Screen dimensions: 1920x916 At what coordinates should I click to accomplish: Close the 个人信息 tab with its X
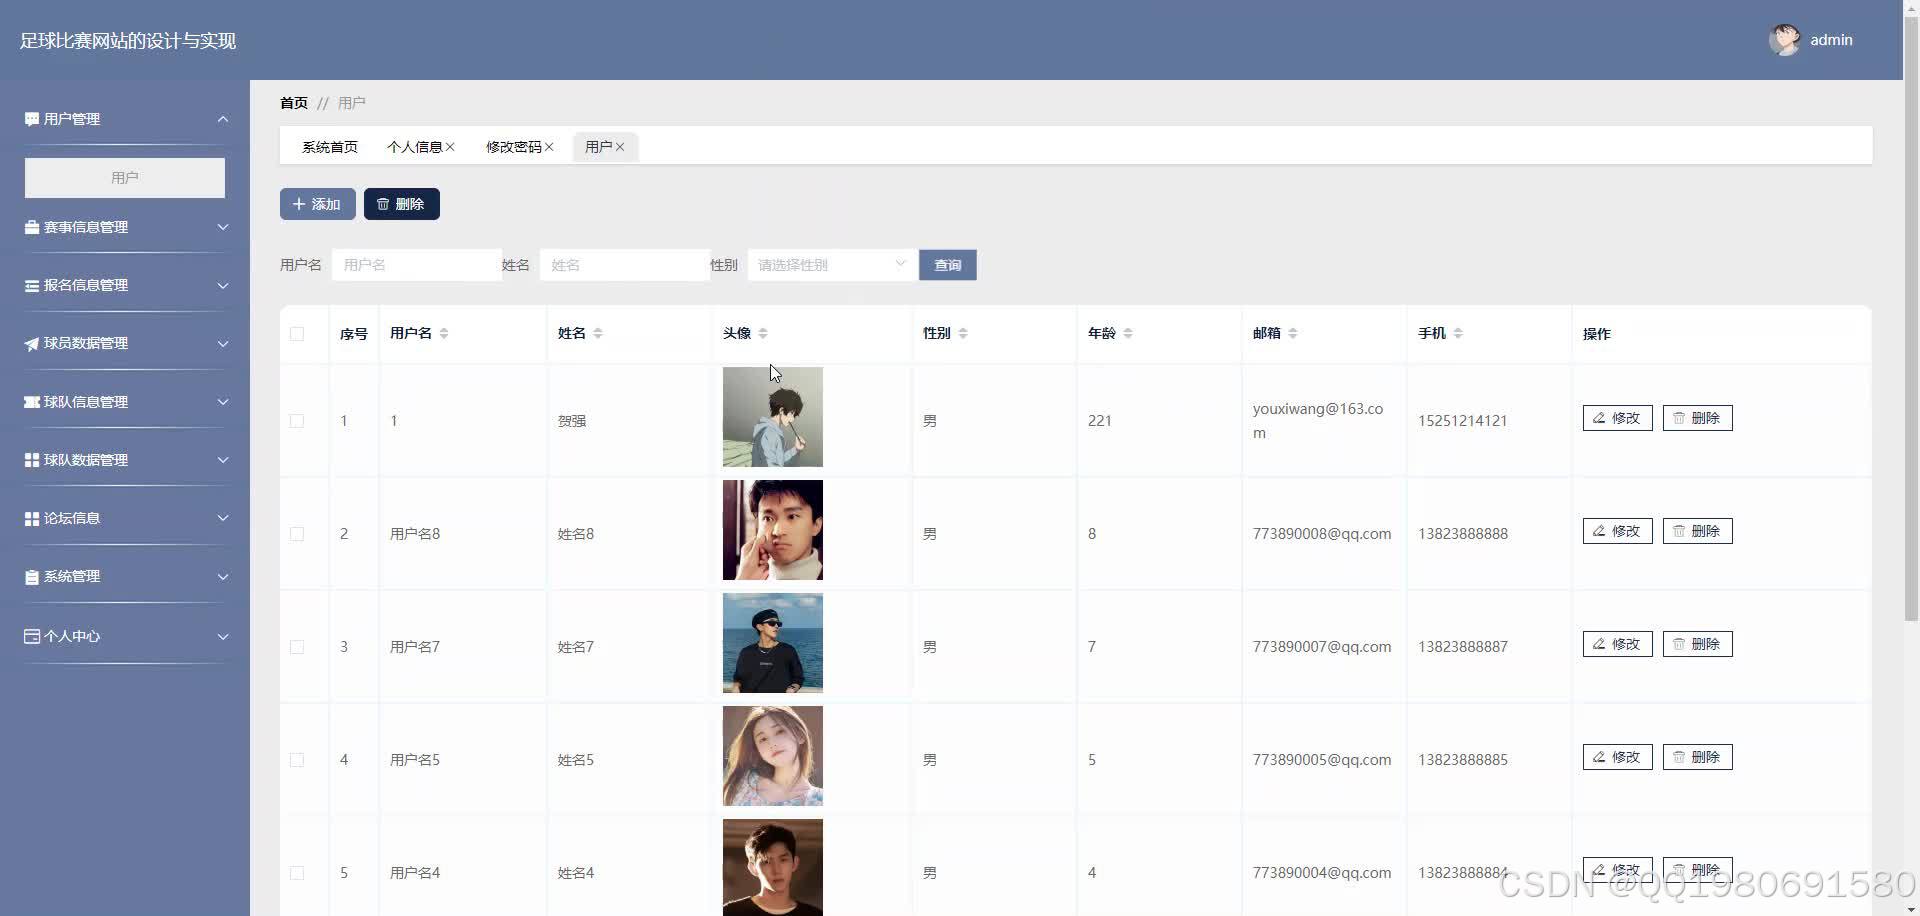[450, 147]
